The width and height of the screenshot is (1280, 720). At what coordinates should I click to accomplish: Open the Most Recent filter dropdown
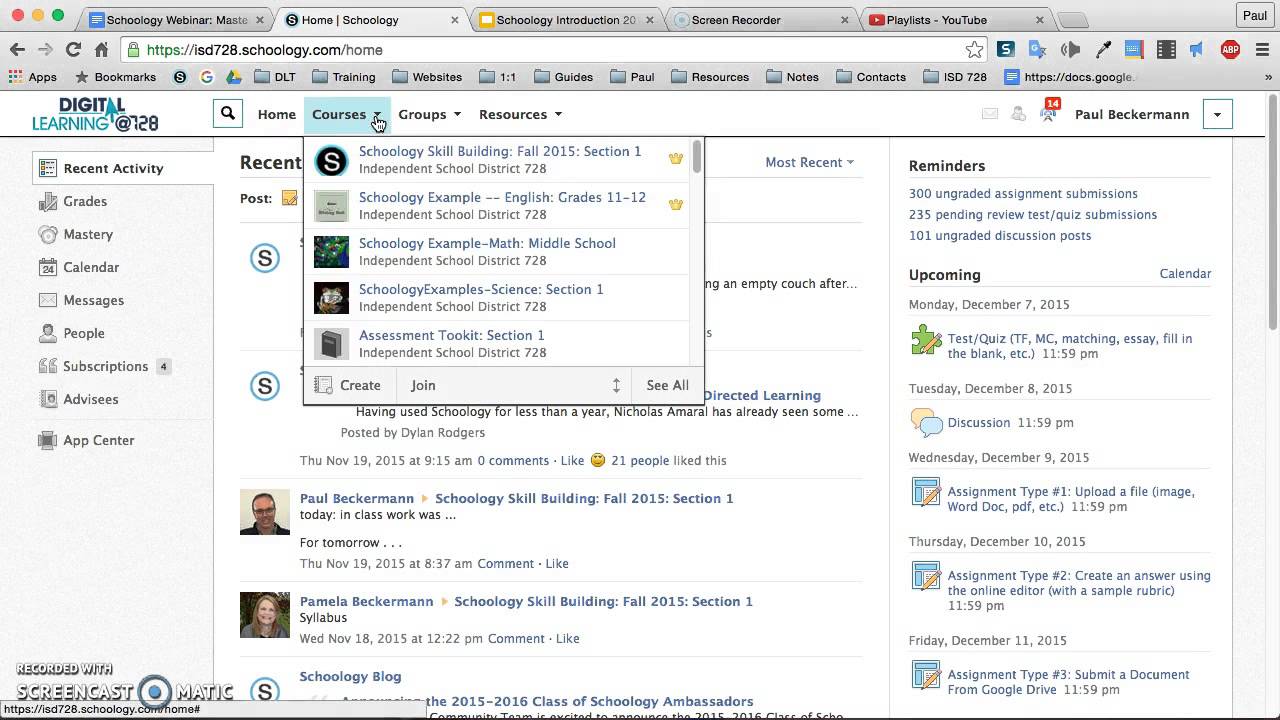[809, 162]
